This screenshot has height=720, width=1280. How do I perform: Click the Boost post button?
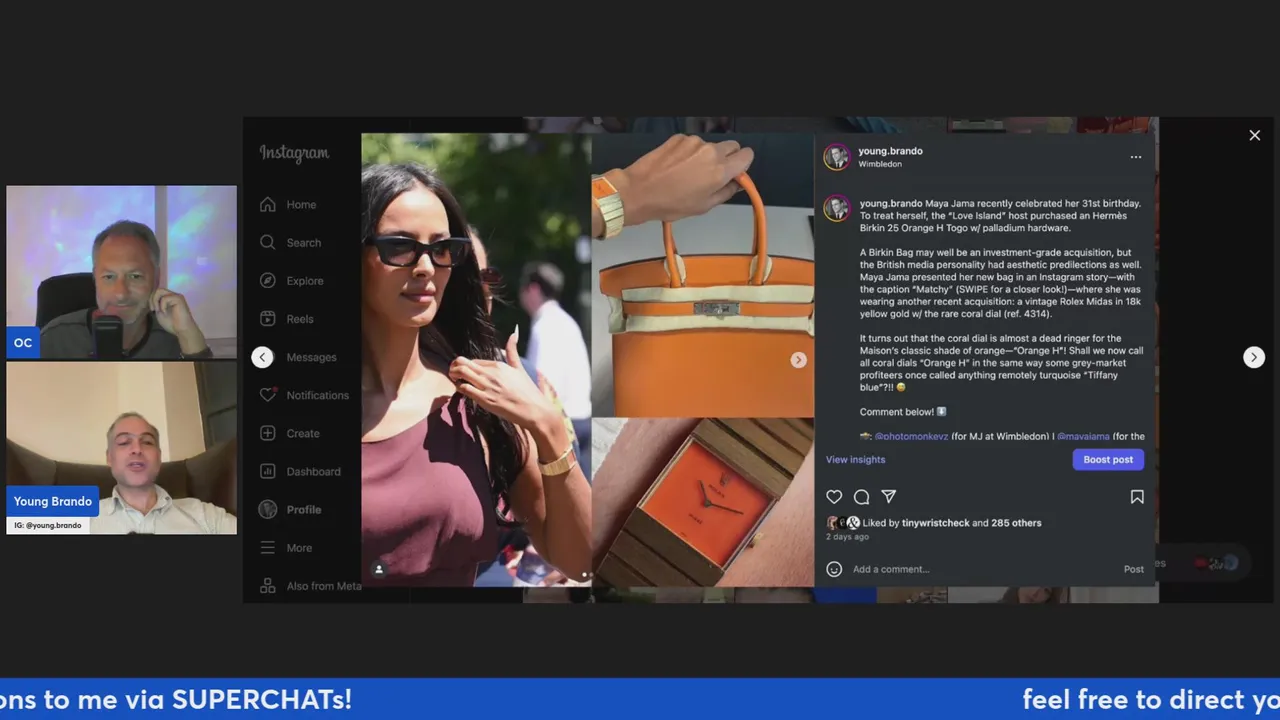click(1108, 459)
